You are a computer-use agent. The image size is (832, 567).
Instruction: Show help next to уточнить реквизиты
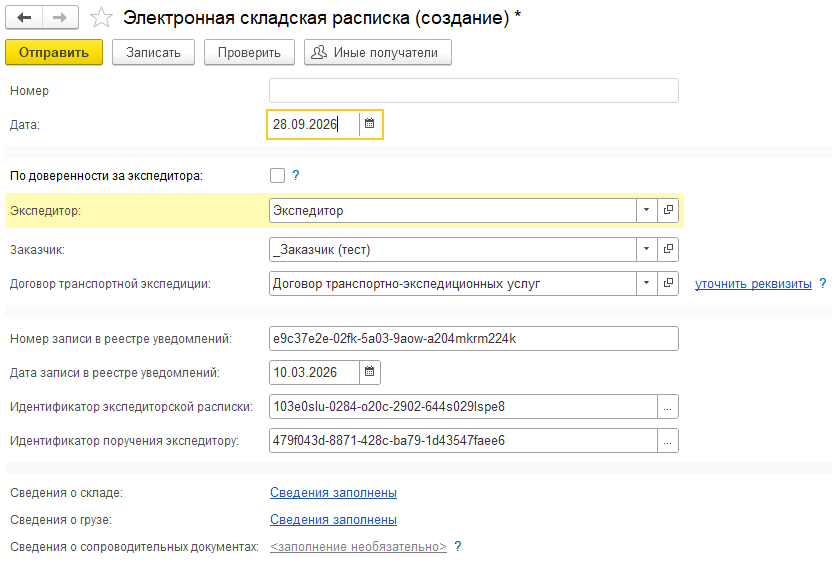(x=822, y=283)
